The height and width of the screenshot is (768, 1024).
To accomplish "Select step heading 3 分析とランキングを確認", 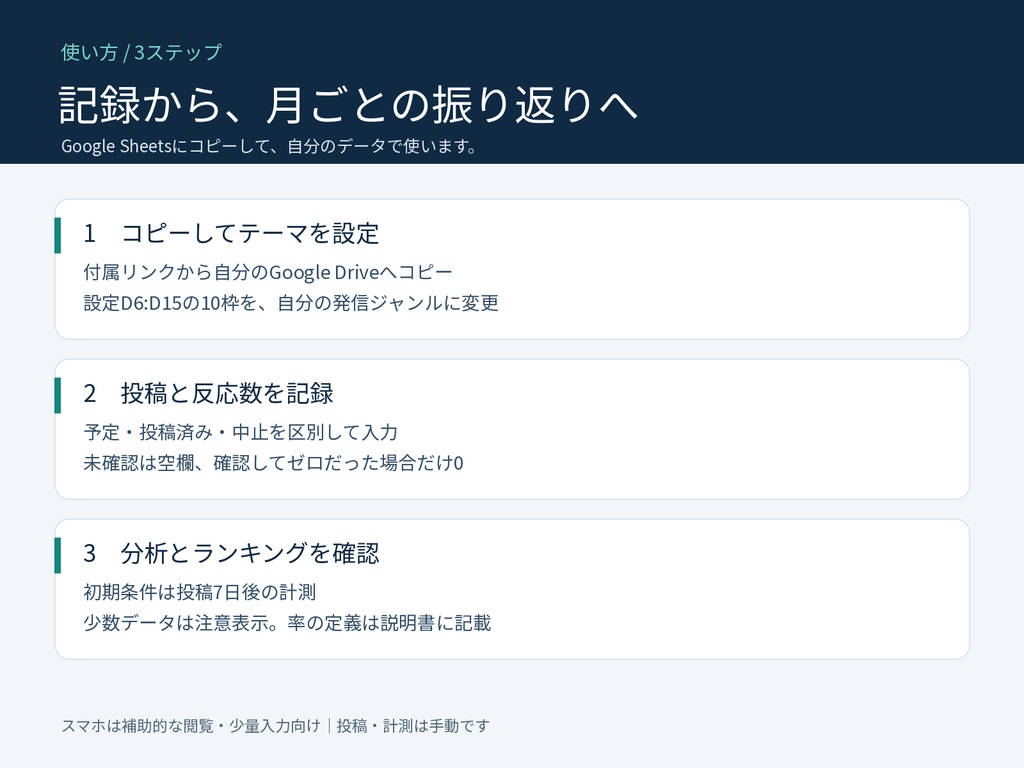I will pyautogui.click(x=231, y=553).
